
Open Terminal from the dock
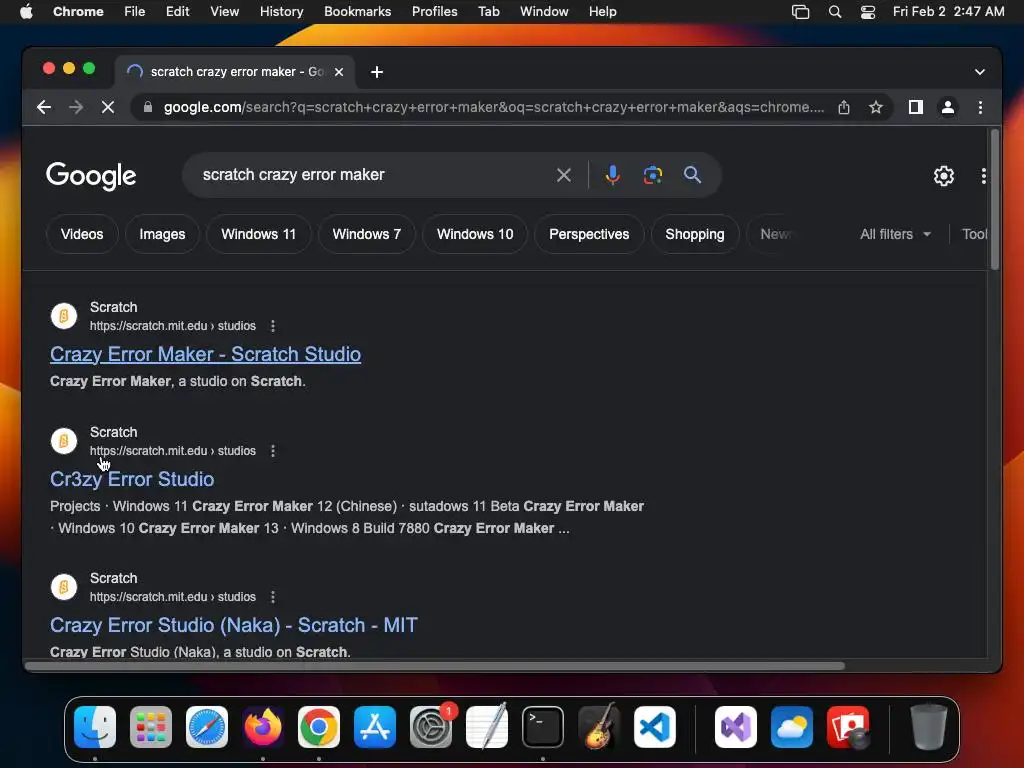point(543,727)
